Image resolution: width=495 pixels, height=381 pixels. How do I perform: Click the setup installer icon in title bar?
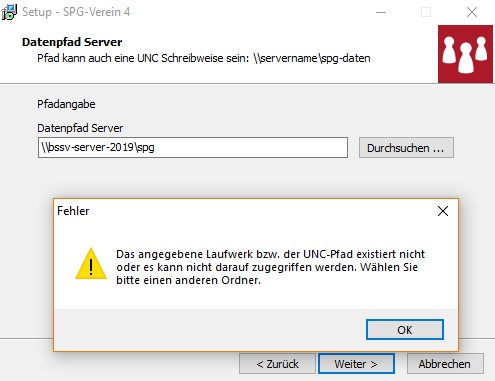[x=9, y=12]
